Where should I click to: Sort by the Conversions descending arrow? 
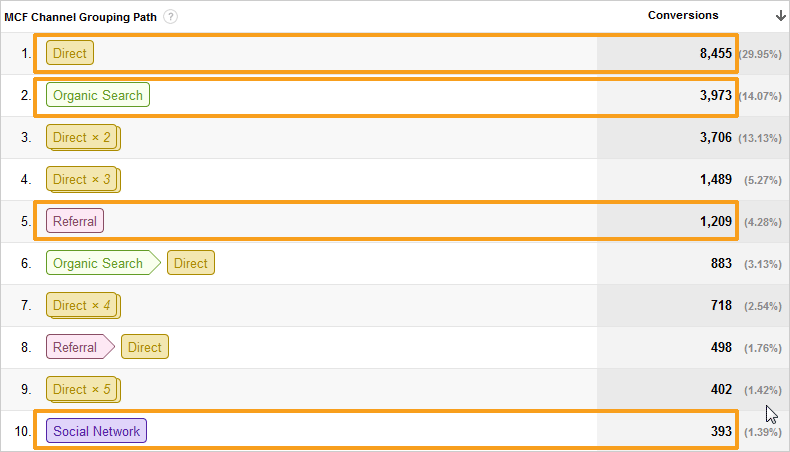(x=780, y=16)
